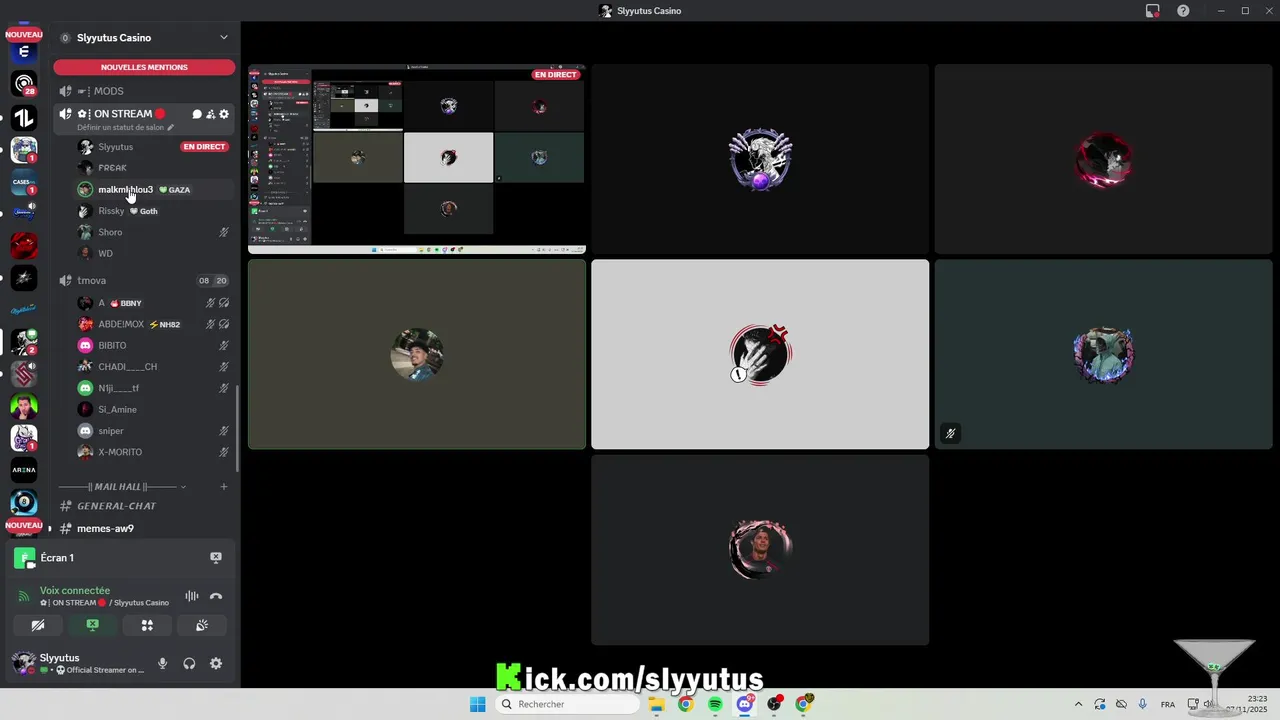Open ON STREAM channel settings gear

coord(224,114)
